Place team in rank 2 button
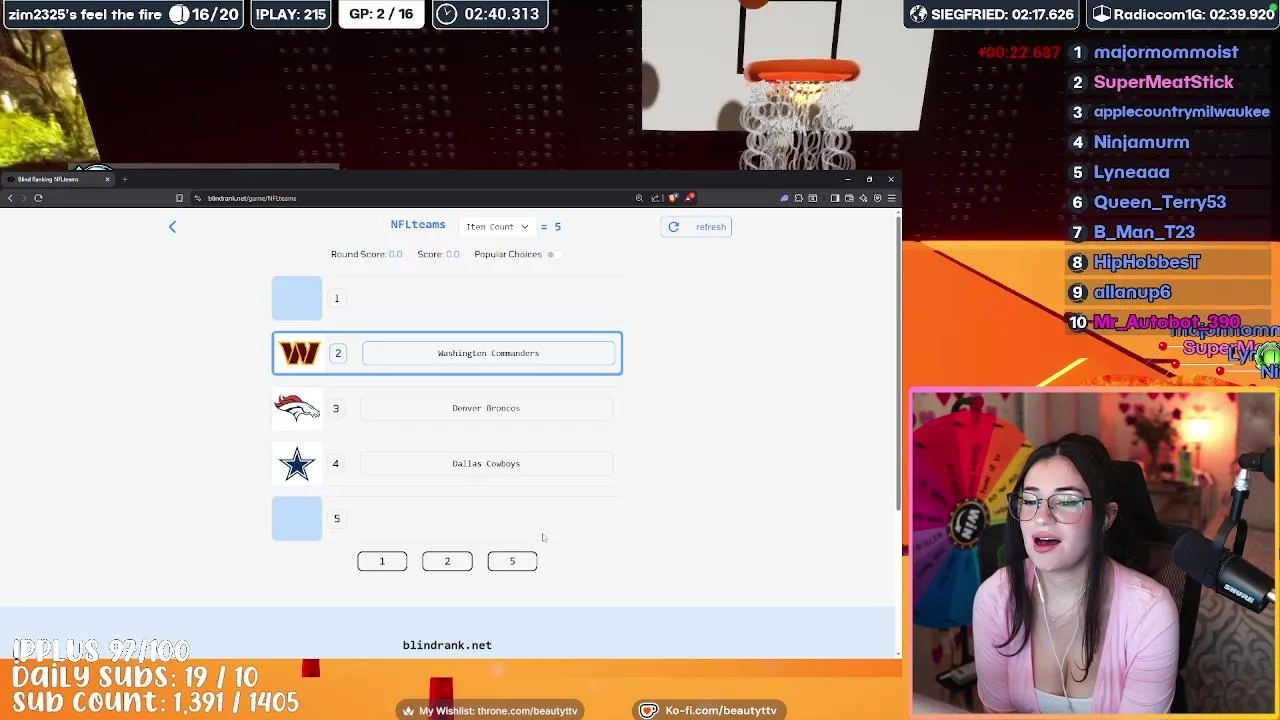The height and width of the screenshot is (720, 1280). point(447,561)
